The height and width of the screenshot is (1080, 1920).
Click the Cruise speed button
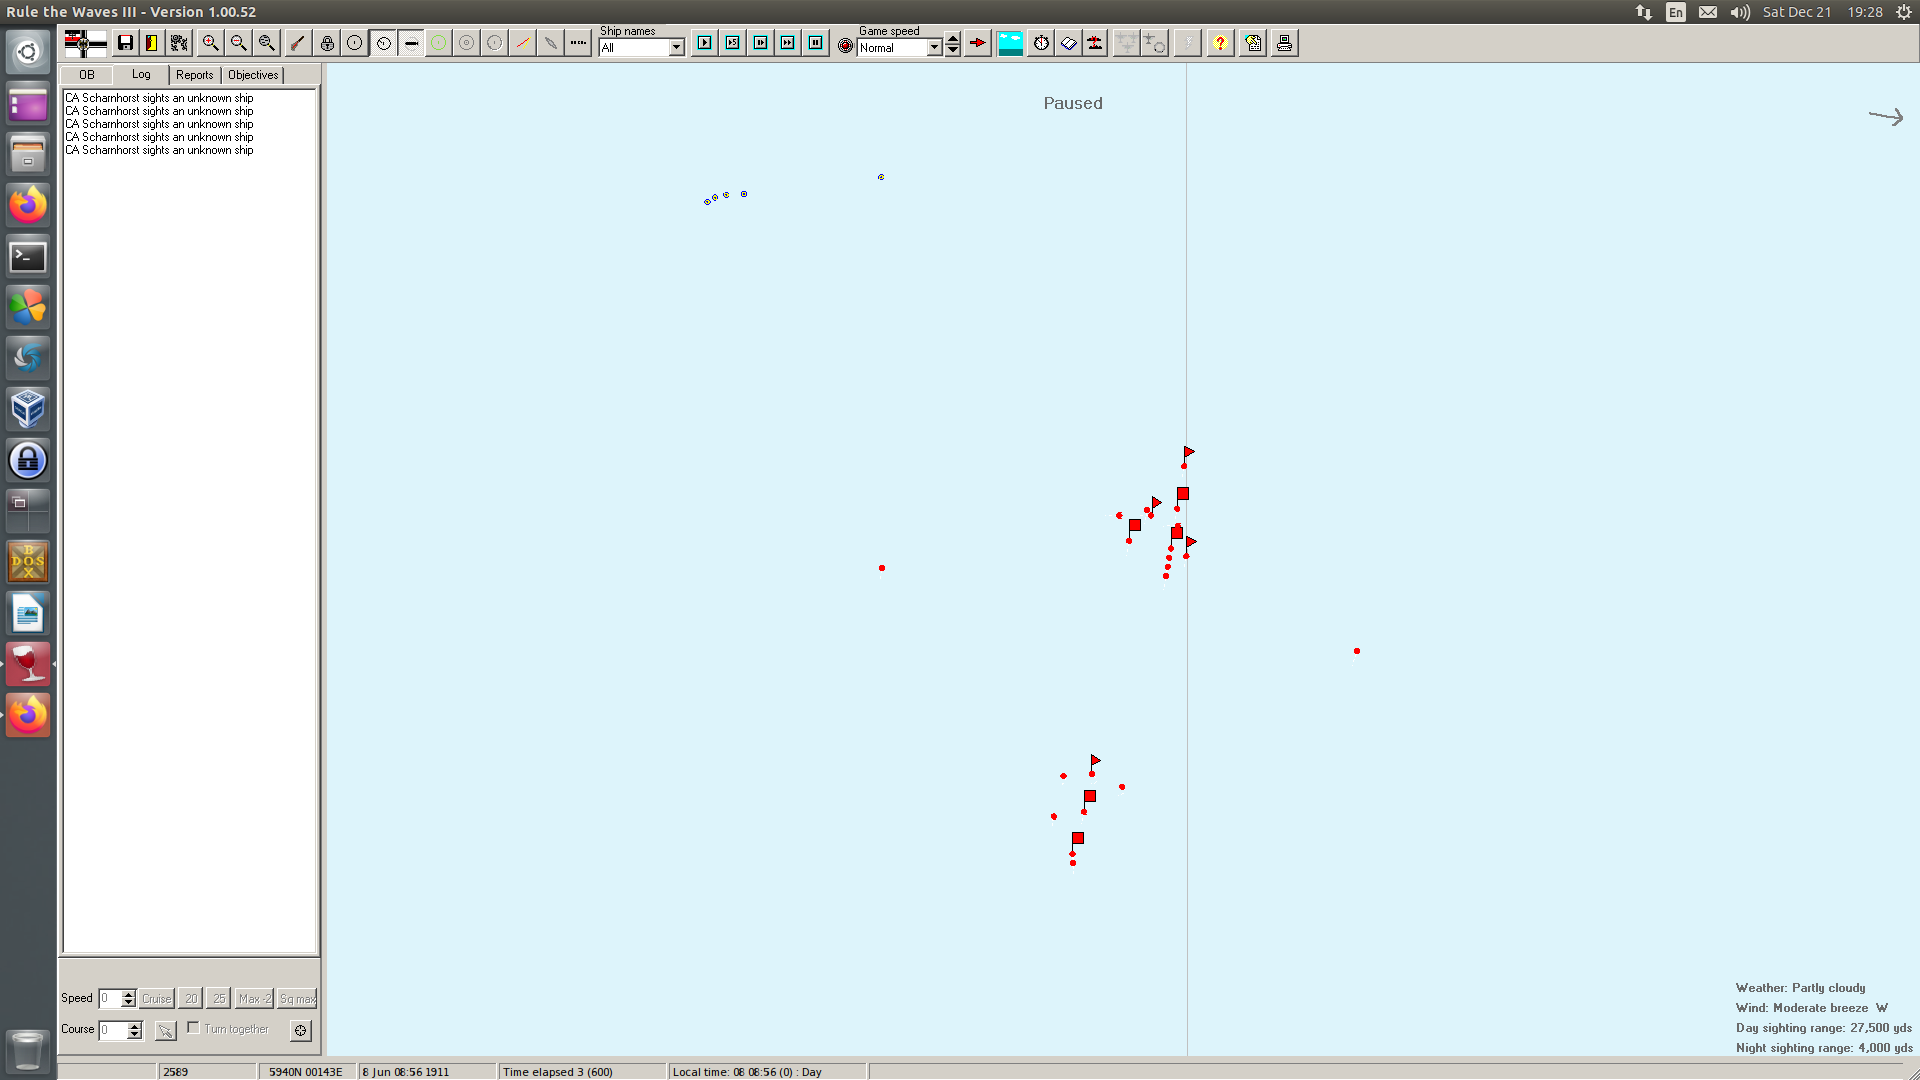click(157, 998)
